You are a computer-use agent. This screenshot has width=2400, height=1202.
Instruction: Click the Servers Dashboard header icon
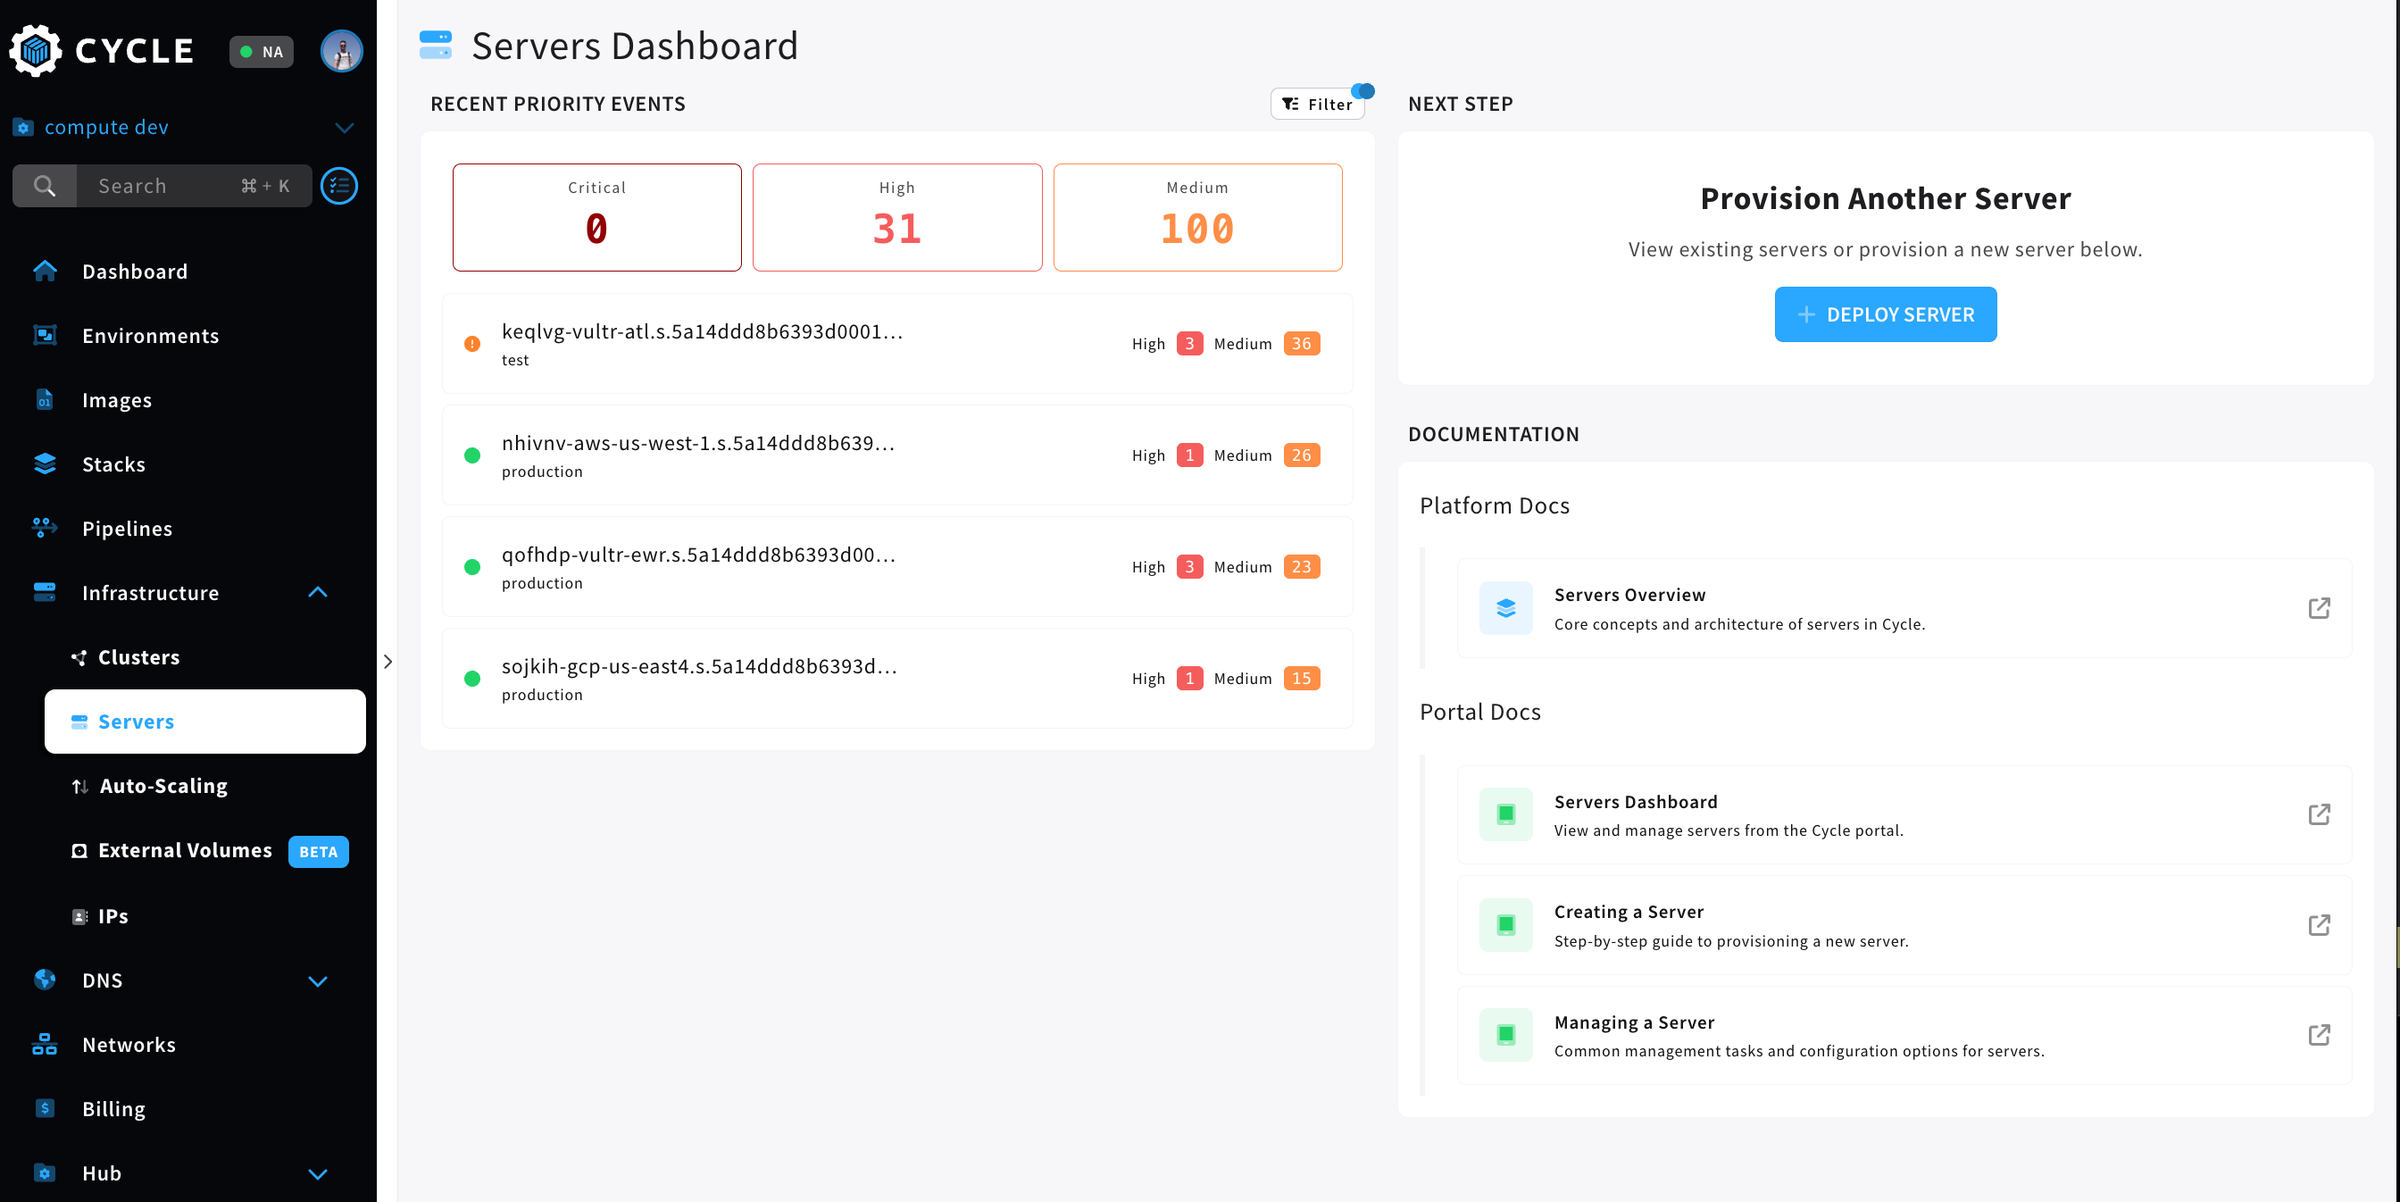(436, 45)
